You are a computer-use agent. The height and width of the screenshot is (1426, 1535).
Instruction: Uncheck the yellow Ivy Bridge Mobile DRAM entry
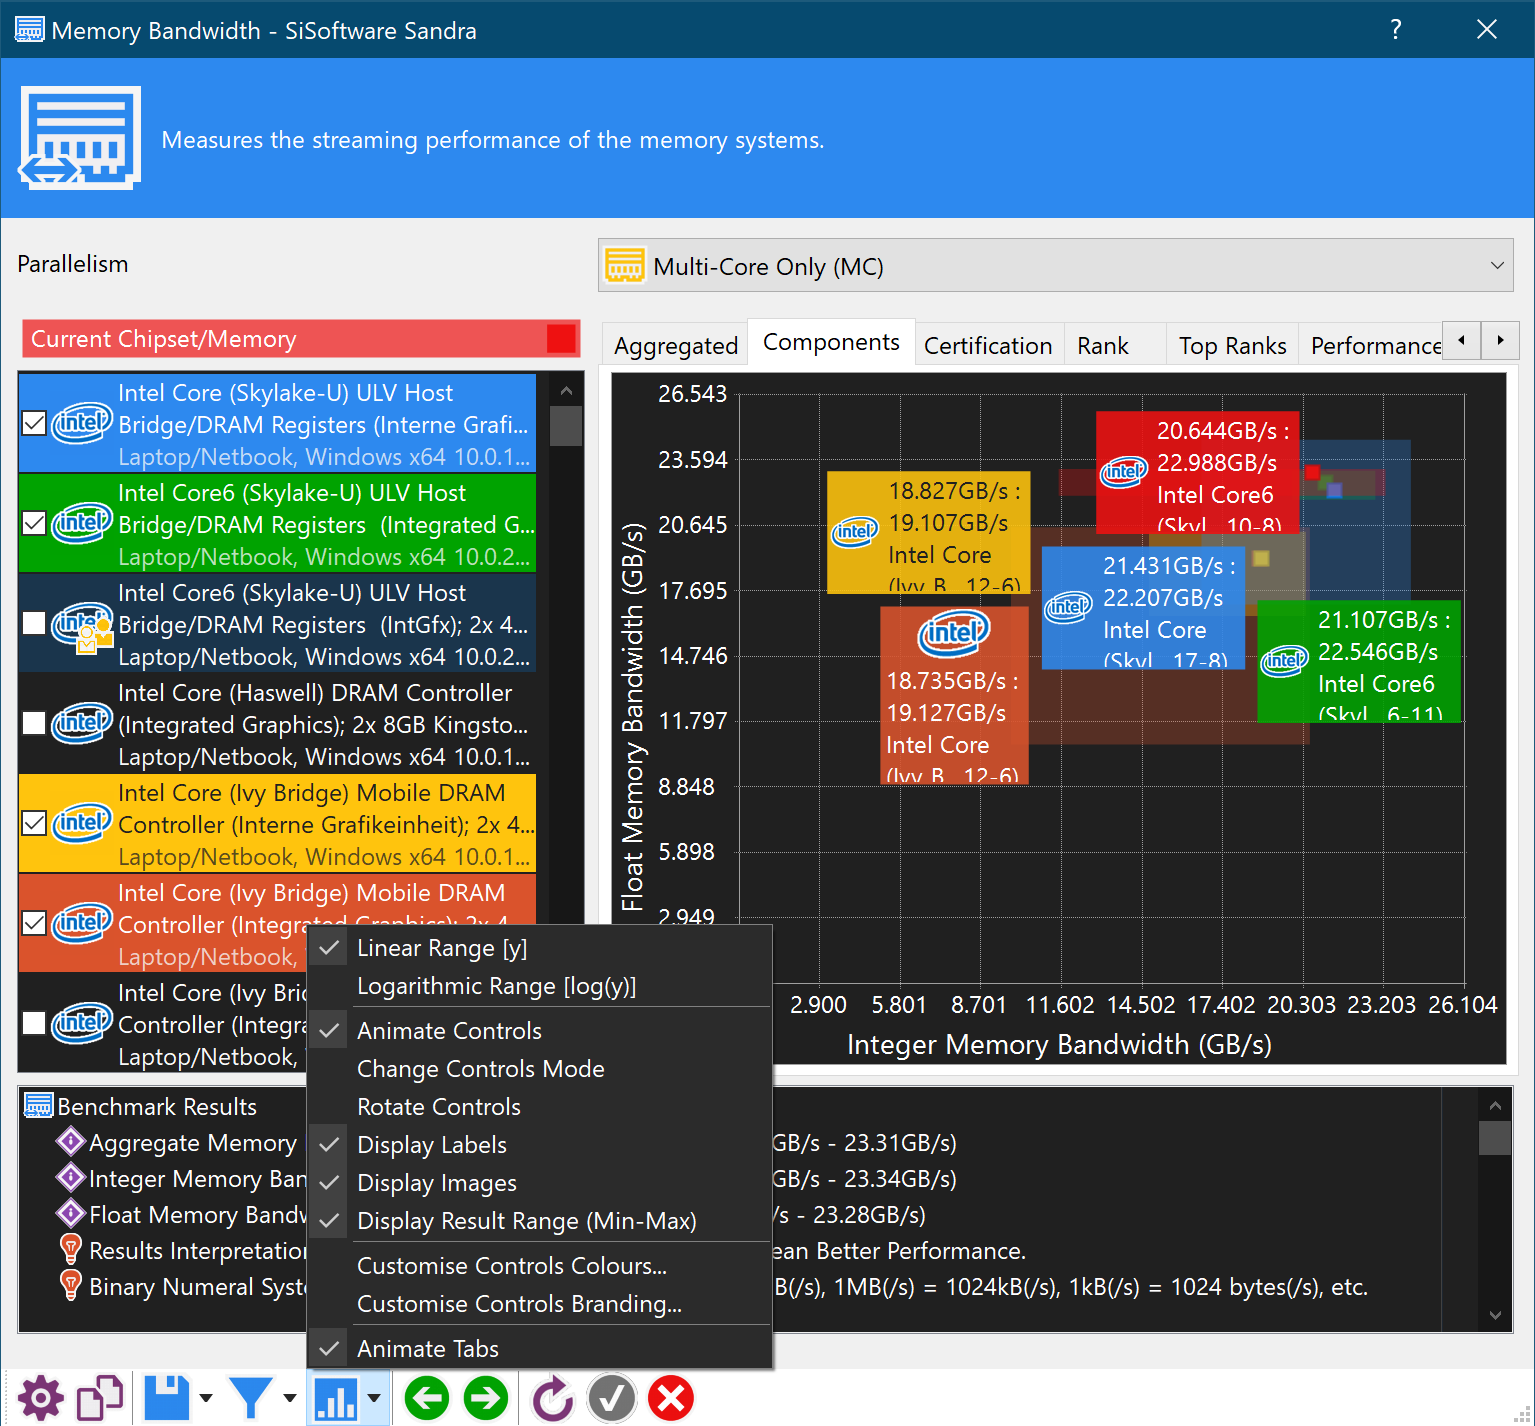tap(34, 823)
